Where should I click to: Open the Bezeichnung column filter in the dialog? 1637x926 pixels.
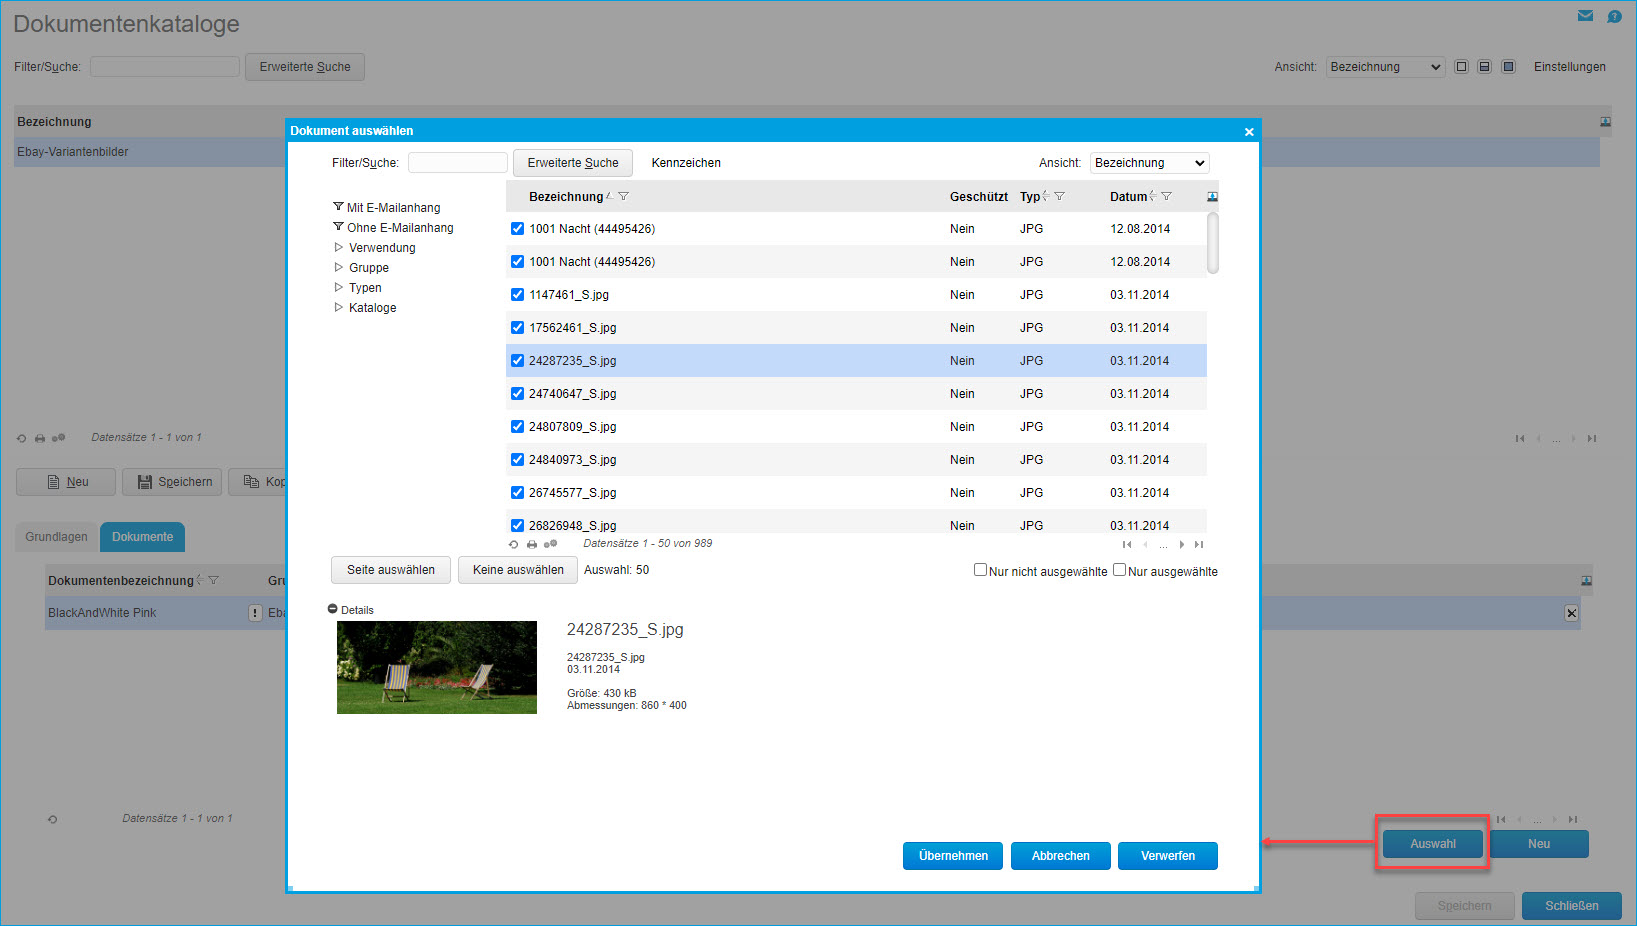click(624, 197)
